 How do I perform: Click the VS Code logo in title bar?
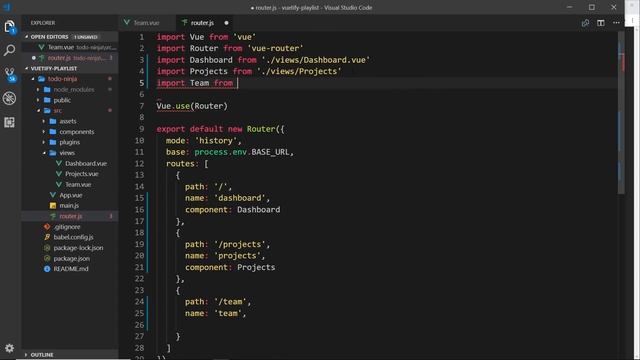click(x=7, y=7)
